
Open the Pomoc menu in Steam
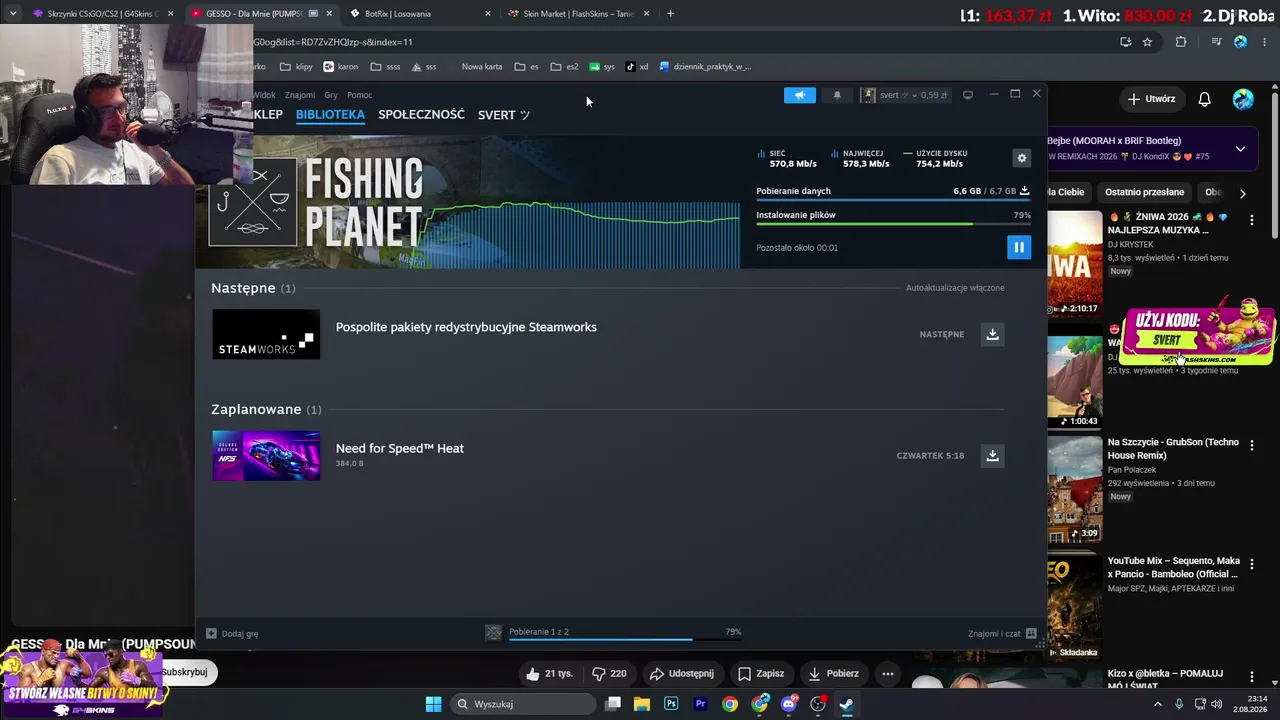[x=360, y=95]
